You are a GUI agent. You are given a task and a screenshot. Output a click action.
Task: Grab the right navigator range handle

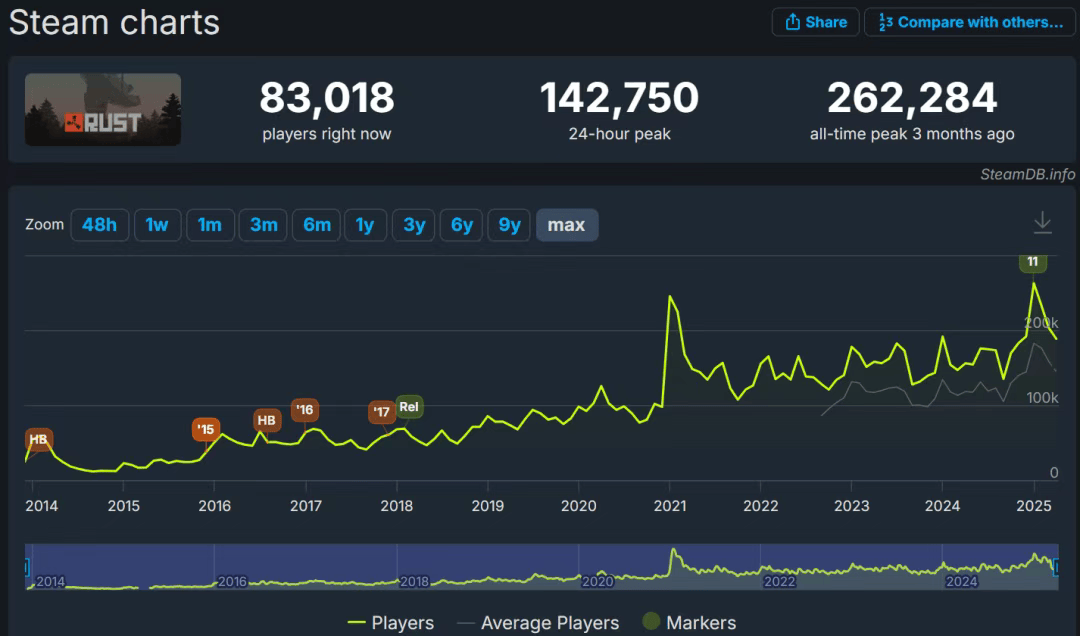pyautogui.click(x=1056, y=567)
